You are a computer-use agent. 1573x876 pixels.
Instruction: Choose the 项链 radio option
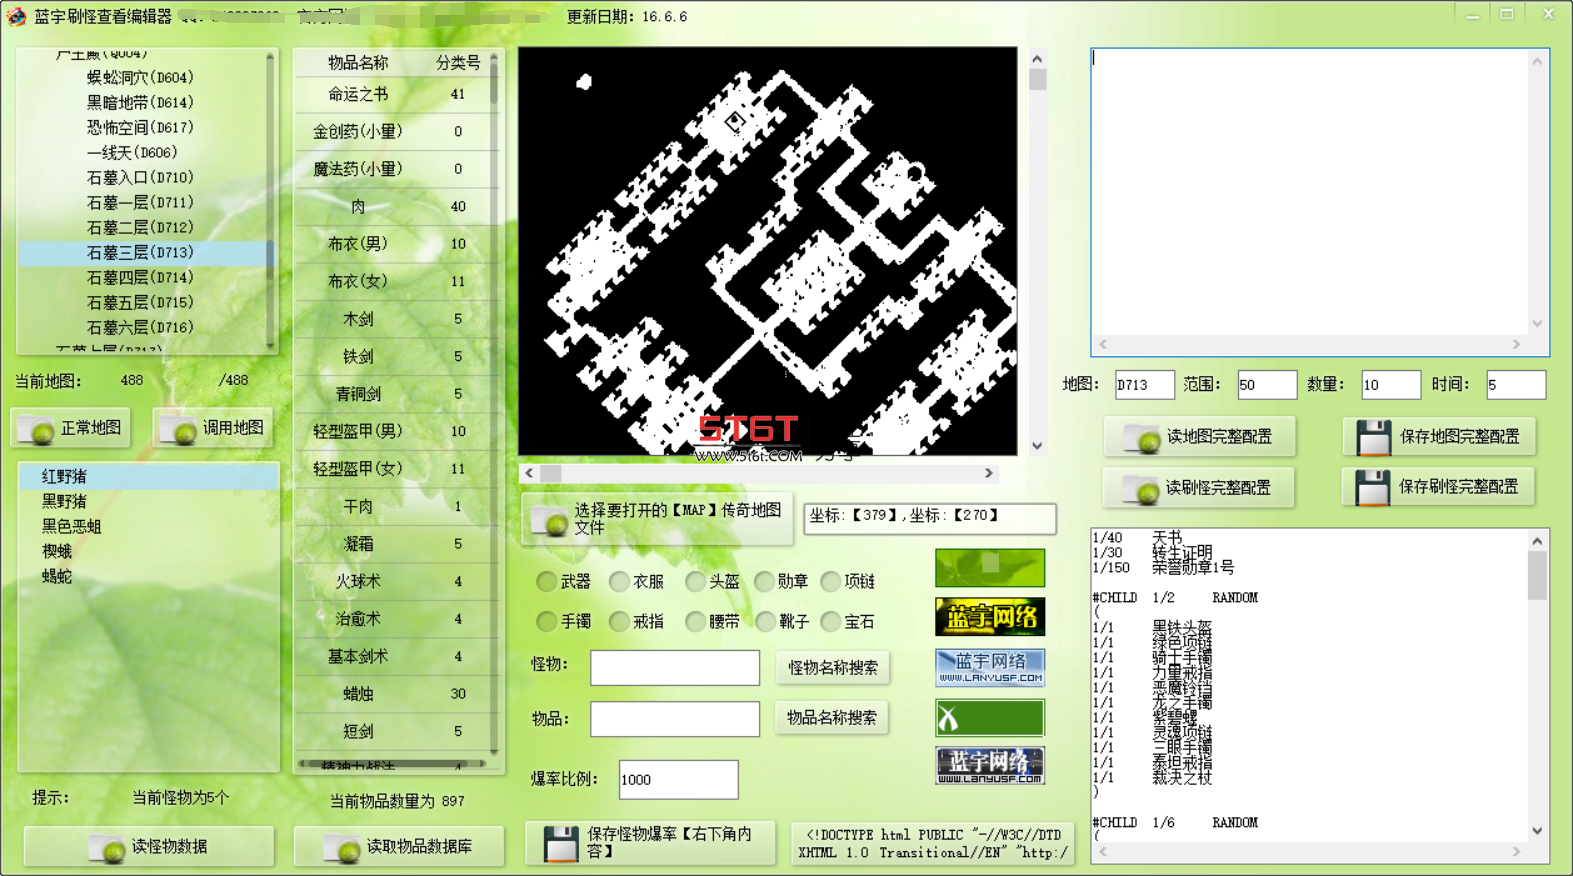tap(830, 581)
